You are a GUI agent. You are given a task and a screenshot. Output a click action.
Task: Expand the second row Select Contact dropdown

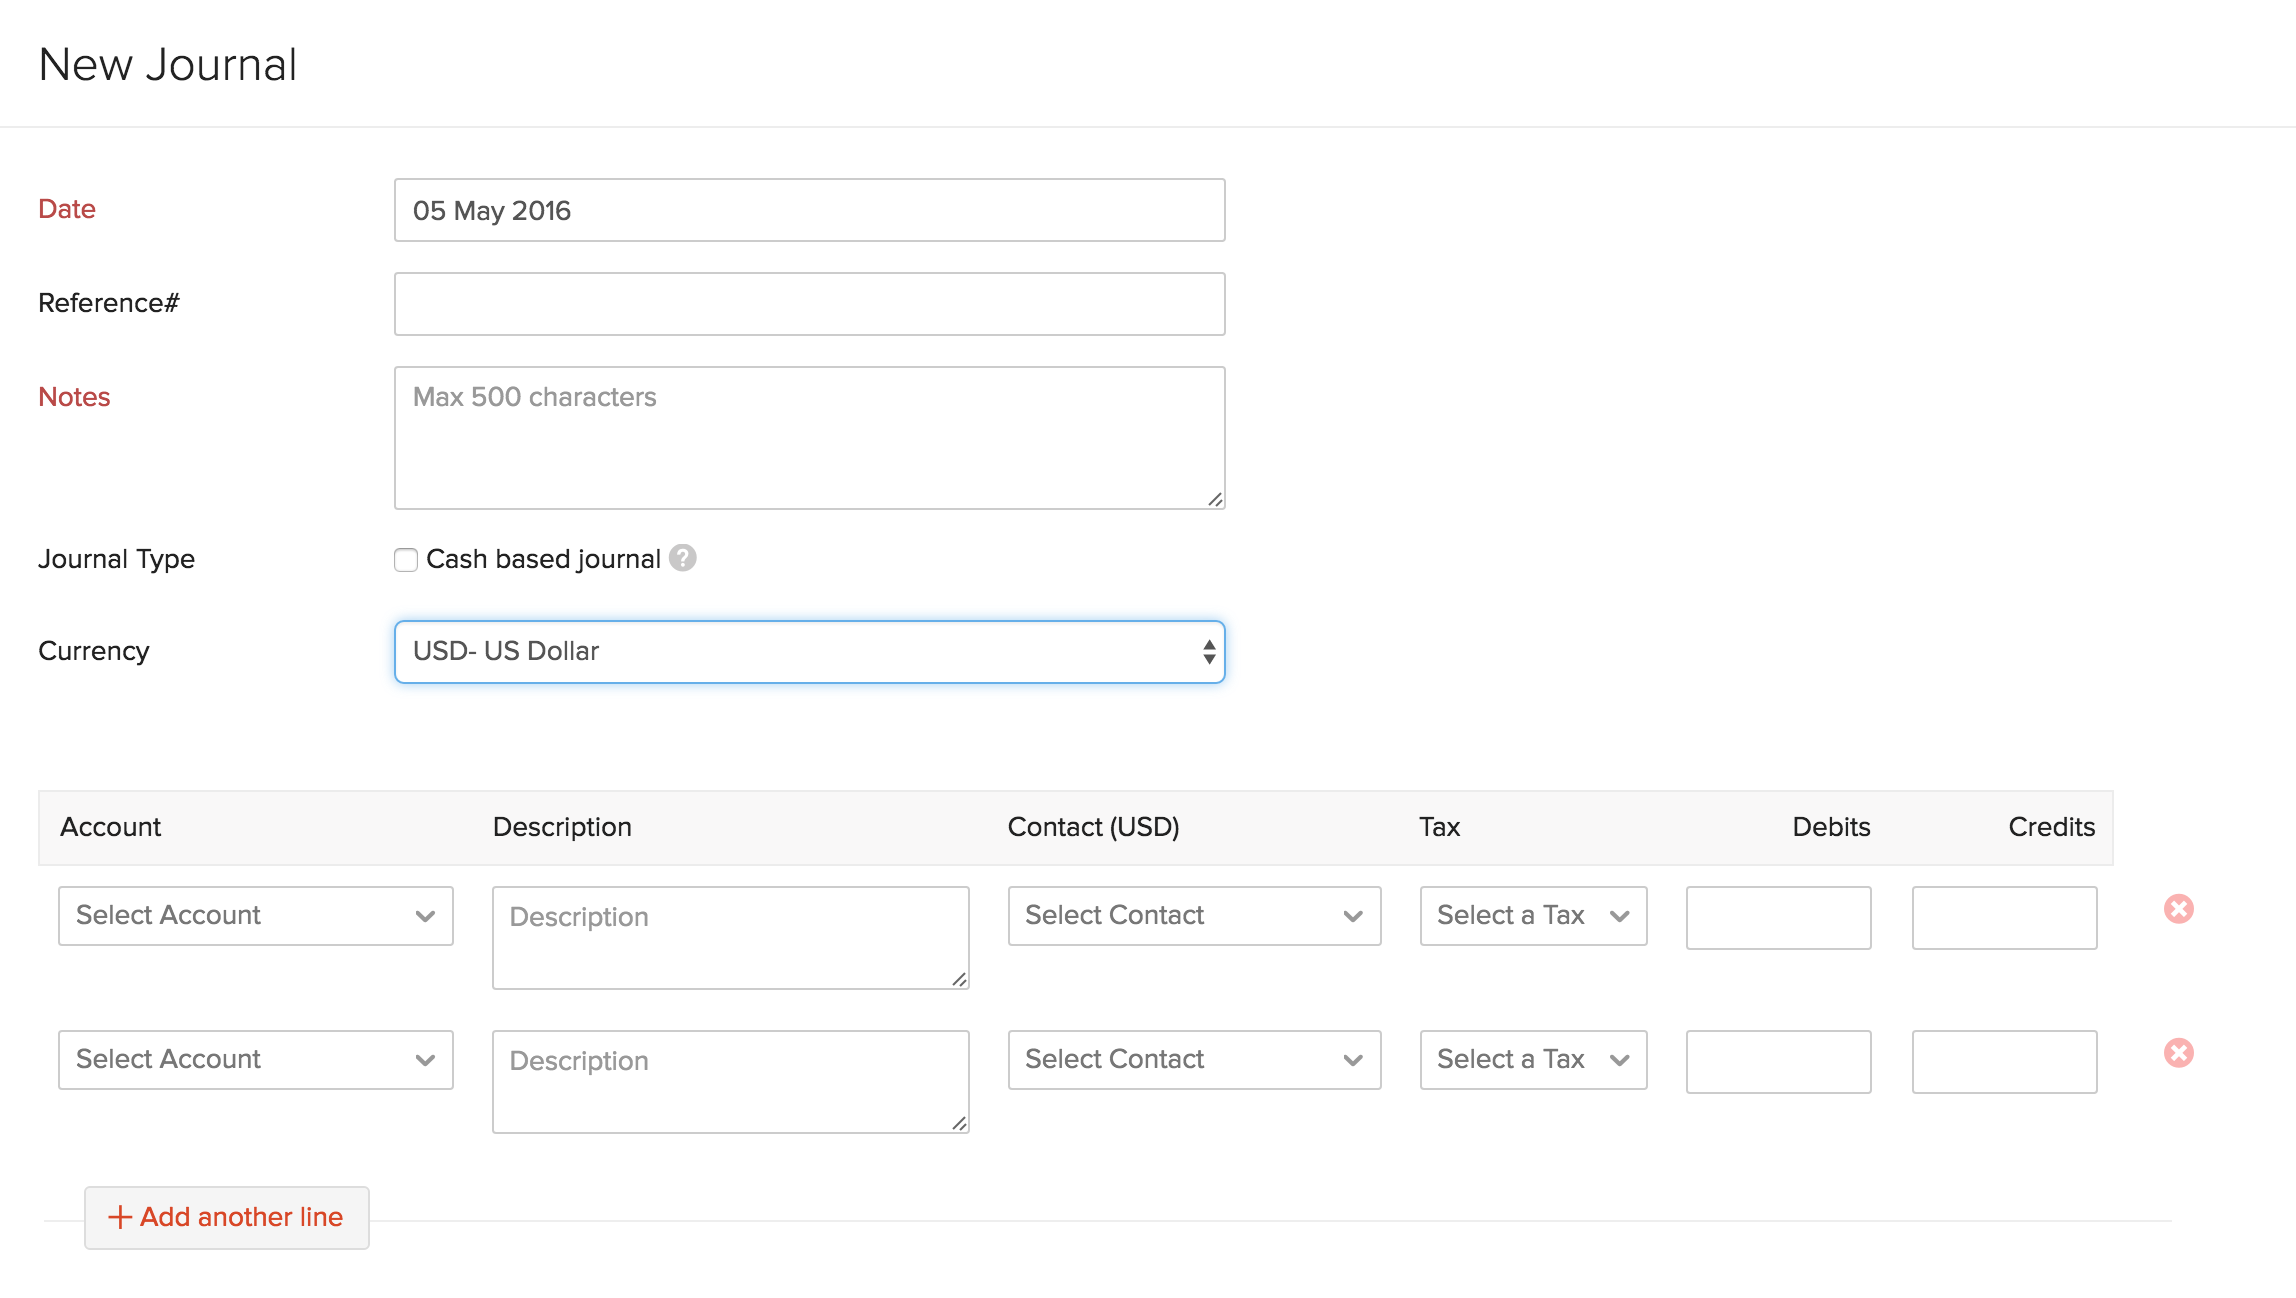(1194, 1060)
